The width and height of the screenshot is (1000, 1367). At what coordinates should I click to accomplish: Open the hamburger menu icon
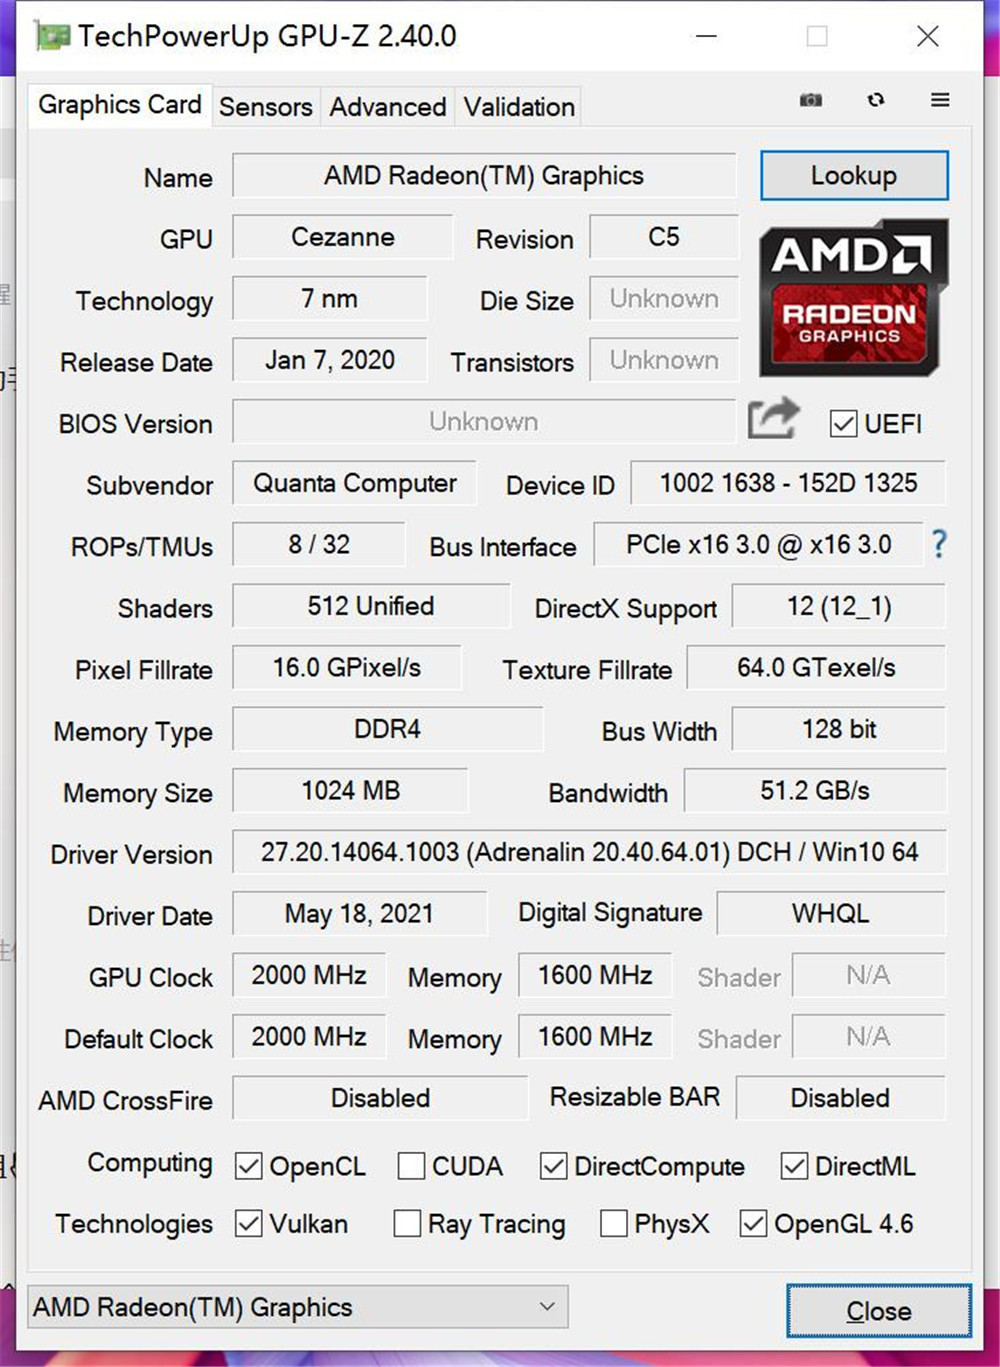tap(940, 100)
